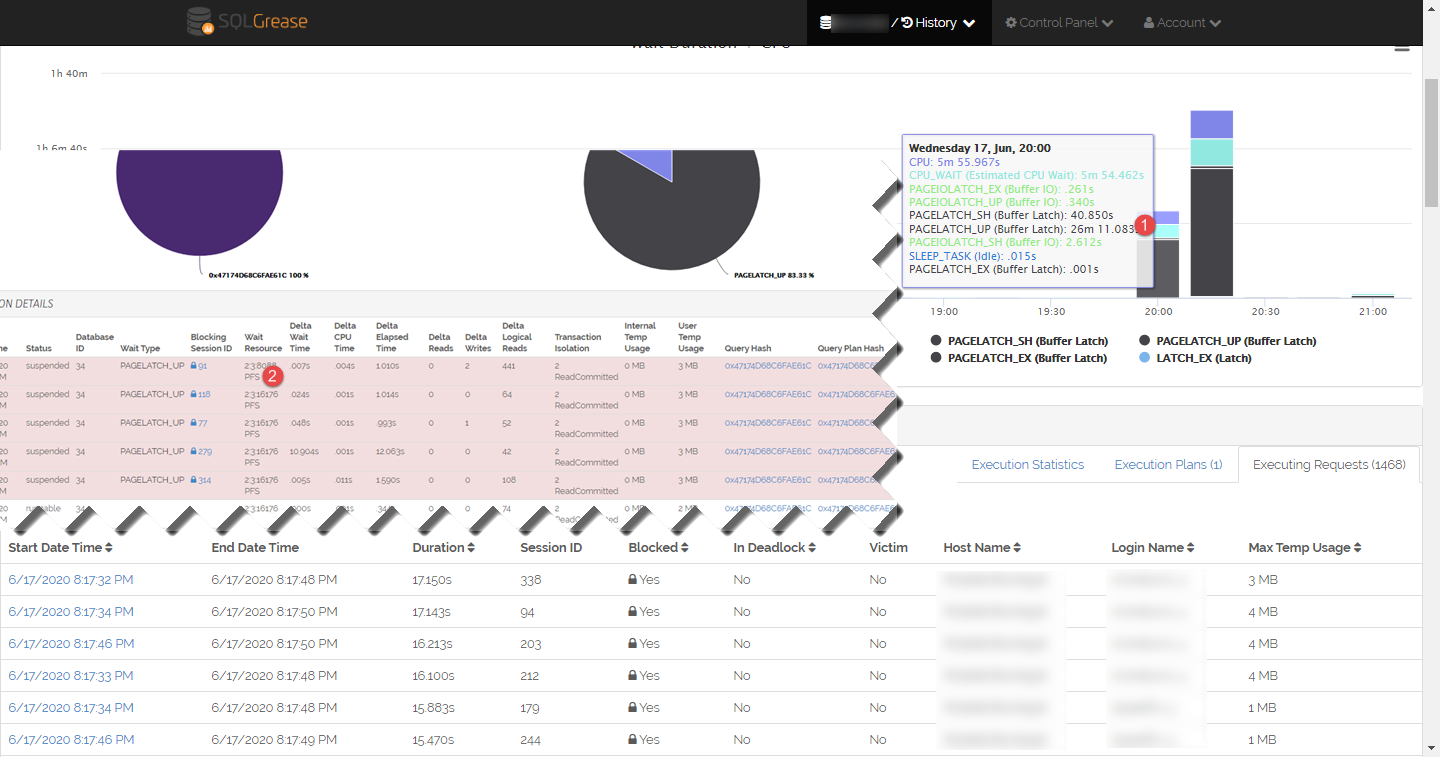Open start time link for session 203

click(71, 644)
